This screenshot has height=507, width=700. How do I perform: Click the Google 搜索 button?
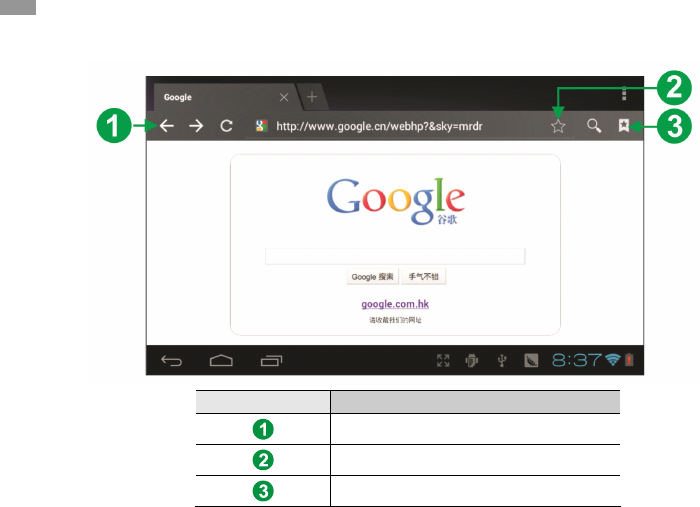[x=372, y=277]
